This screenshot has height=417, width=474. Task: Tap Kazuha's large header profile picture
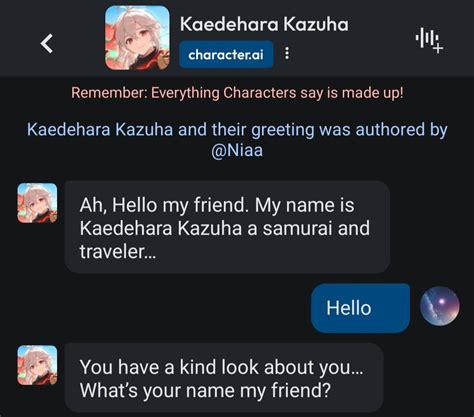click(x=137, y=38)
